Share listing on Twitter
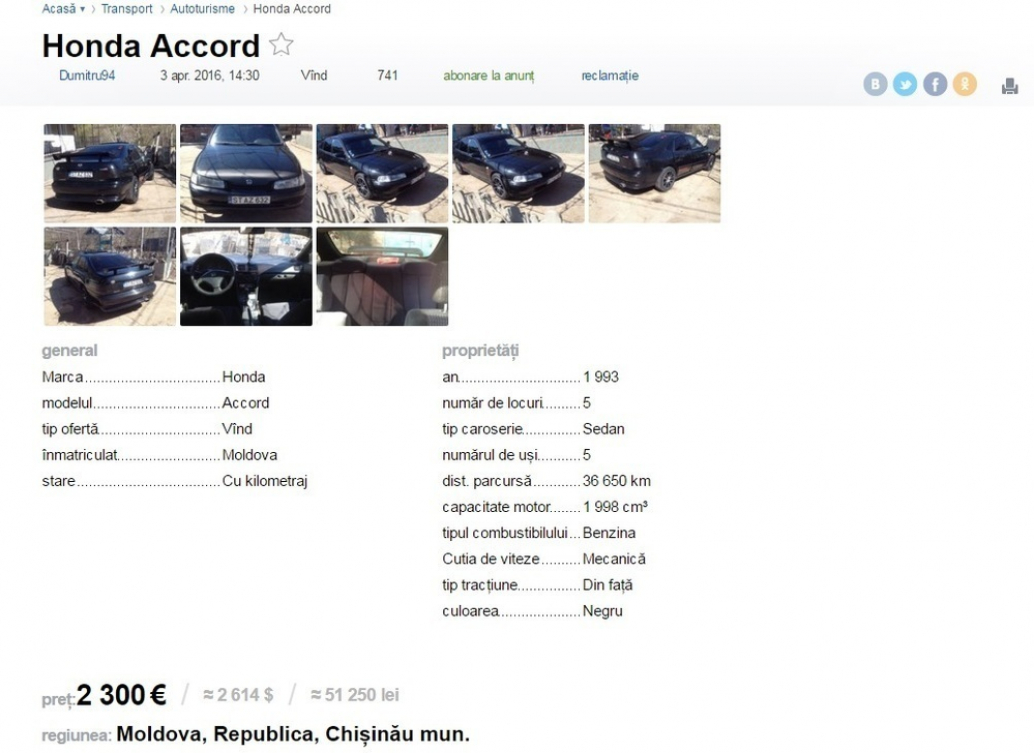1034x753 pixels. click(x=905, y=84)
